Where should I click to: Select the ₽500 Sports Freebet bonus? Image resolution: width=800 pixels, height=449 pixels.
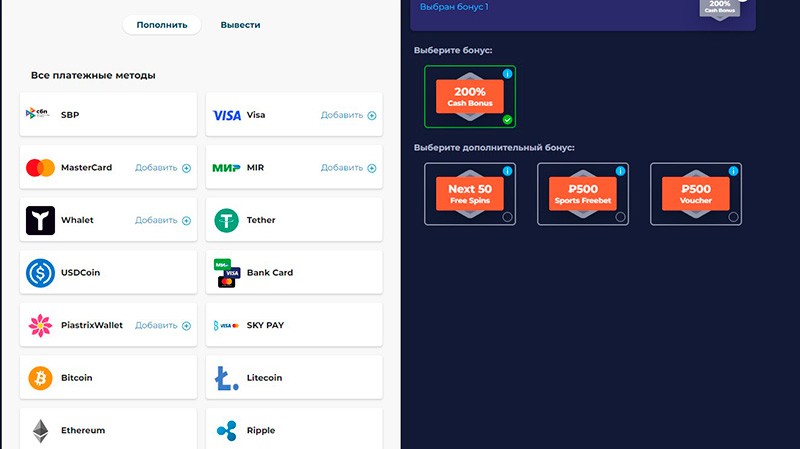coord(582,194)
